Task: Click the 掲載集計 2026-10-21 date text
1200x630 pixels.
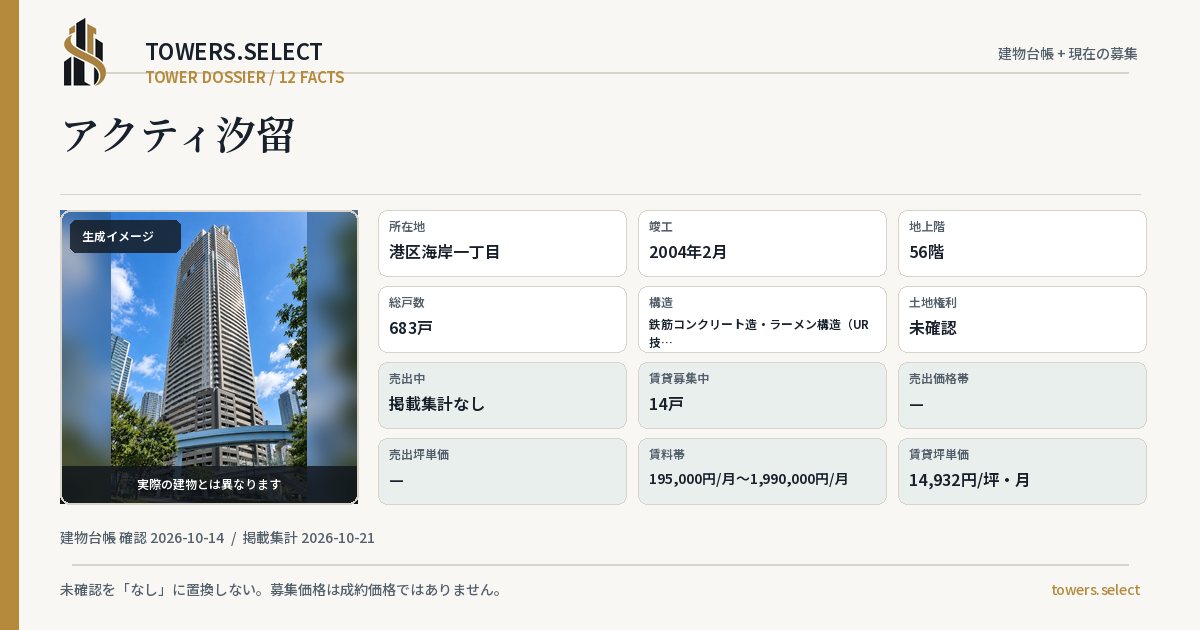Action: coord(309,538)
